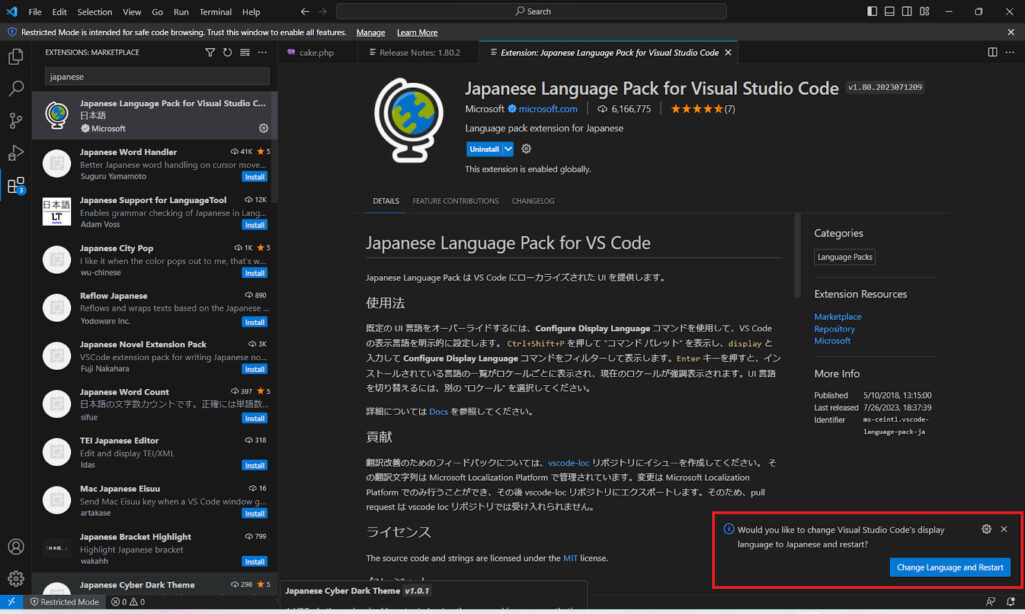Image resolution: width=1025 pixels, height=614 pixels.
Task: Uninstall the Japanese Language Pack
Action: click(484, 149)
